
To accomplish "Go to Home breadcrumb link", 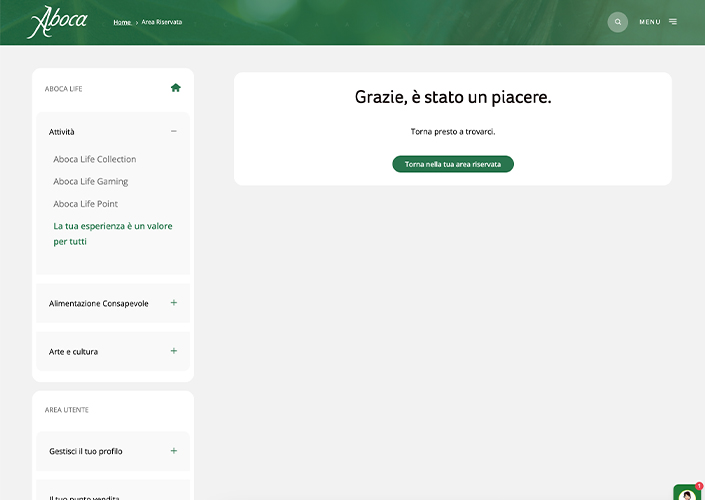I will point(122,22).
